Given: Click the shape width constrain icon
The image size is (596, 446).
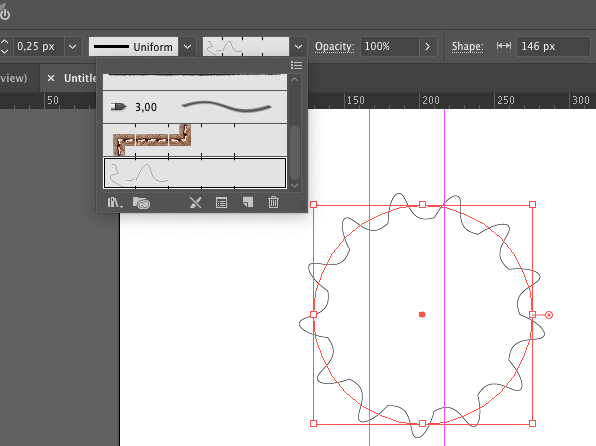Looking at the screenshot, I should pyautogui.click(x=504, y=46).
